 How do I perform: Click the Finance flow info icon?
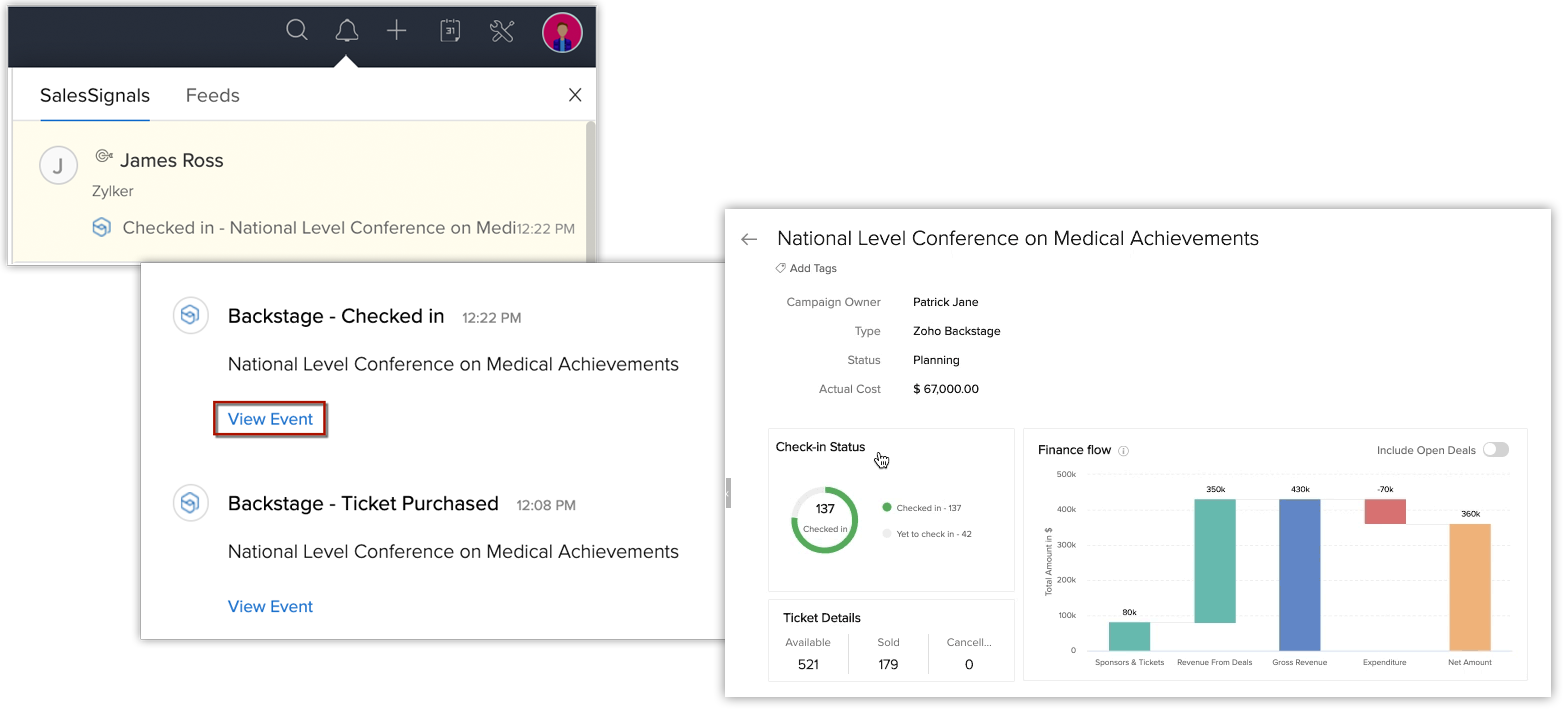click(x=1124, y=451)
